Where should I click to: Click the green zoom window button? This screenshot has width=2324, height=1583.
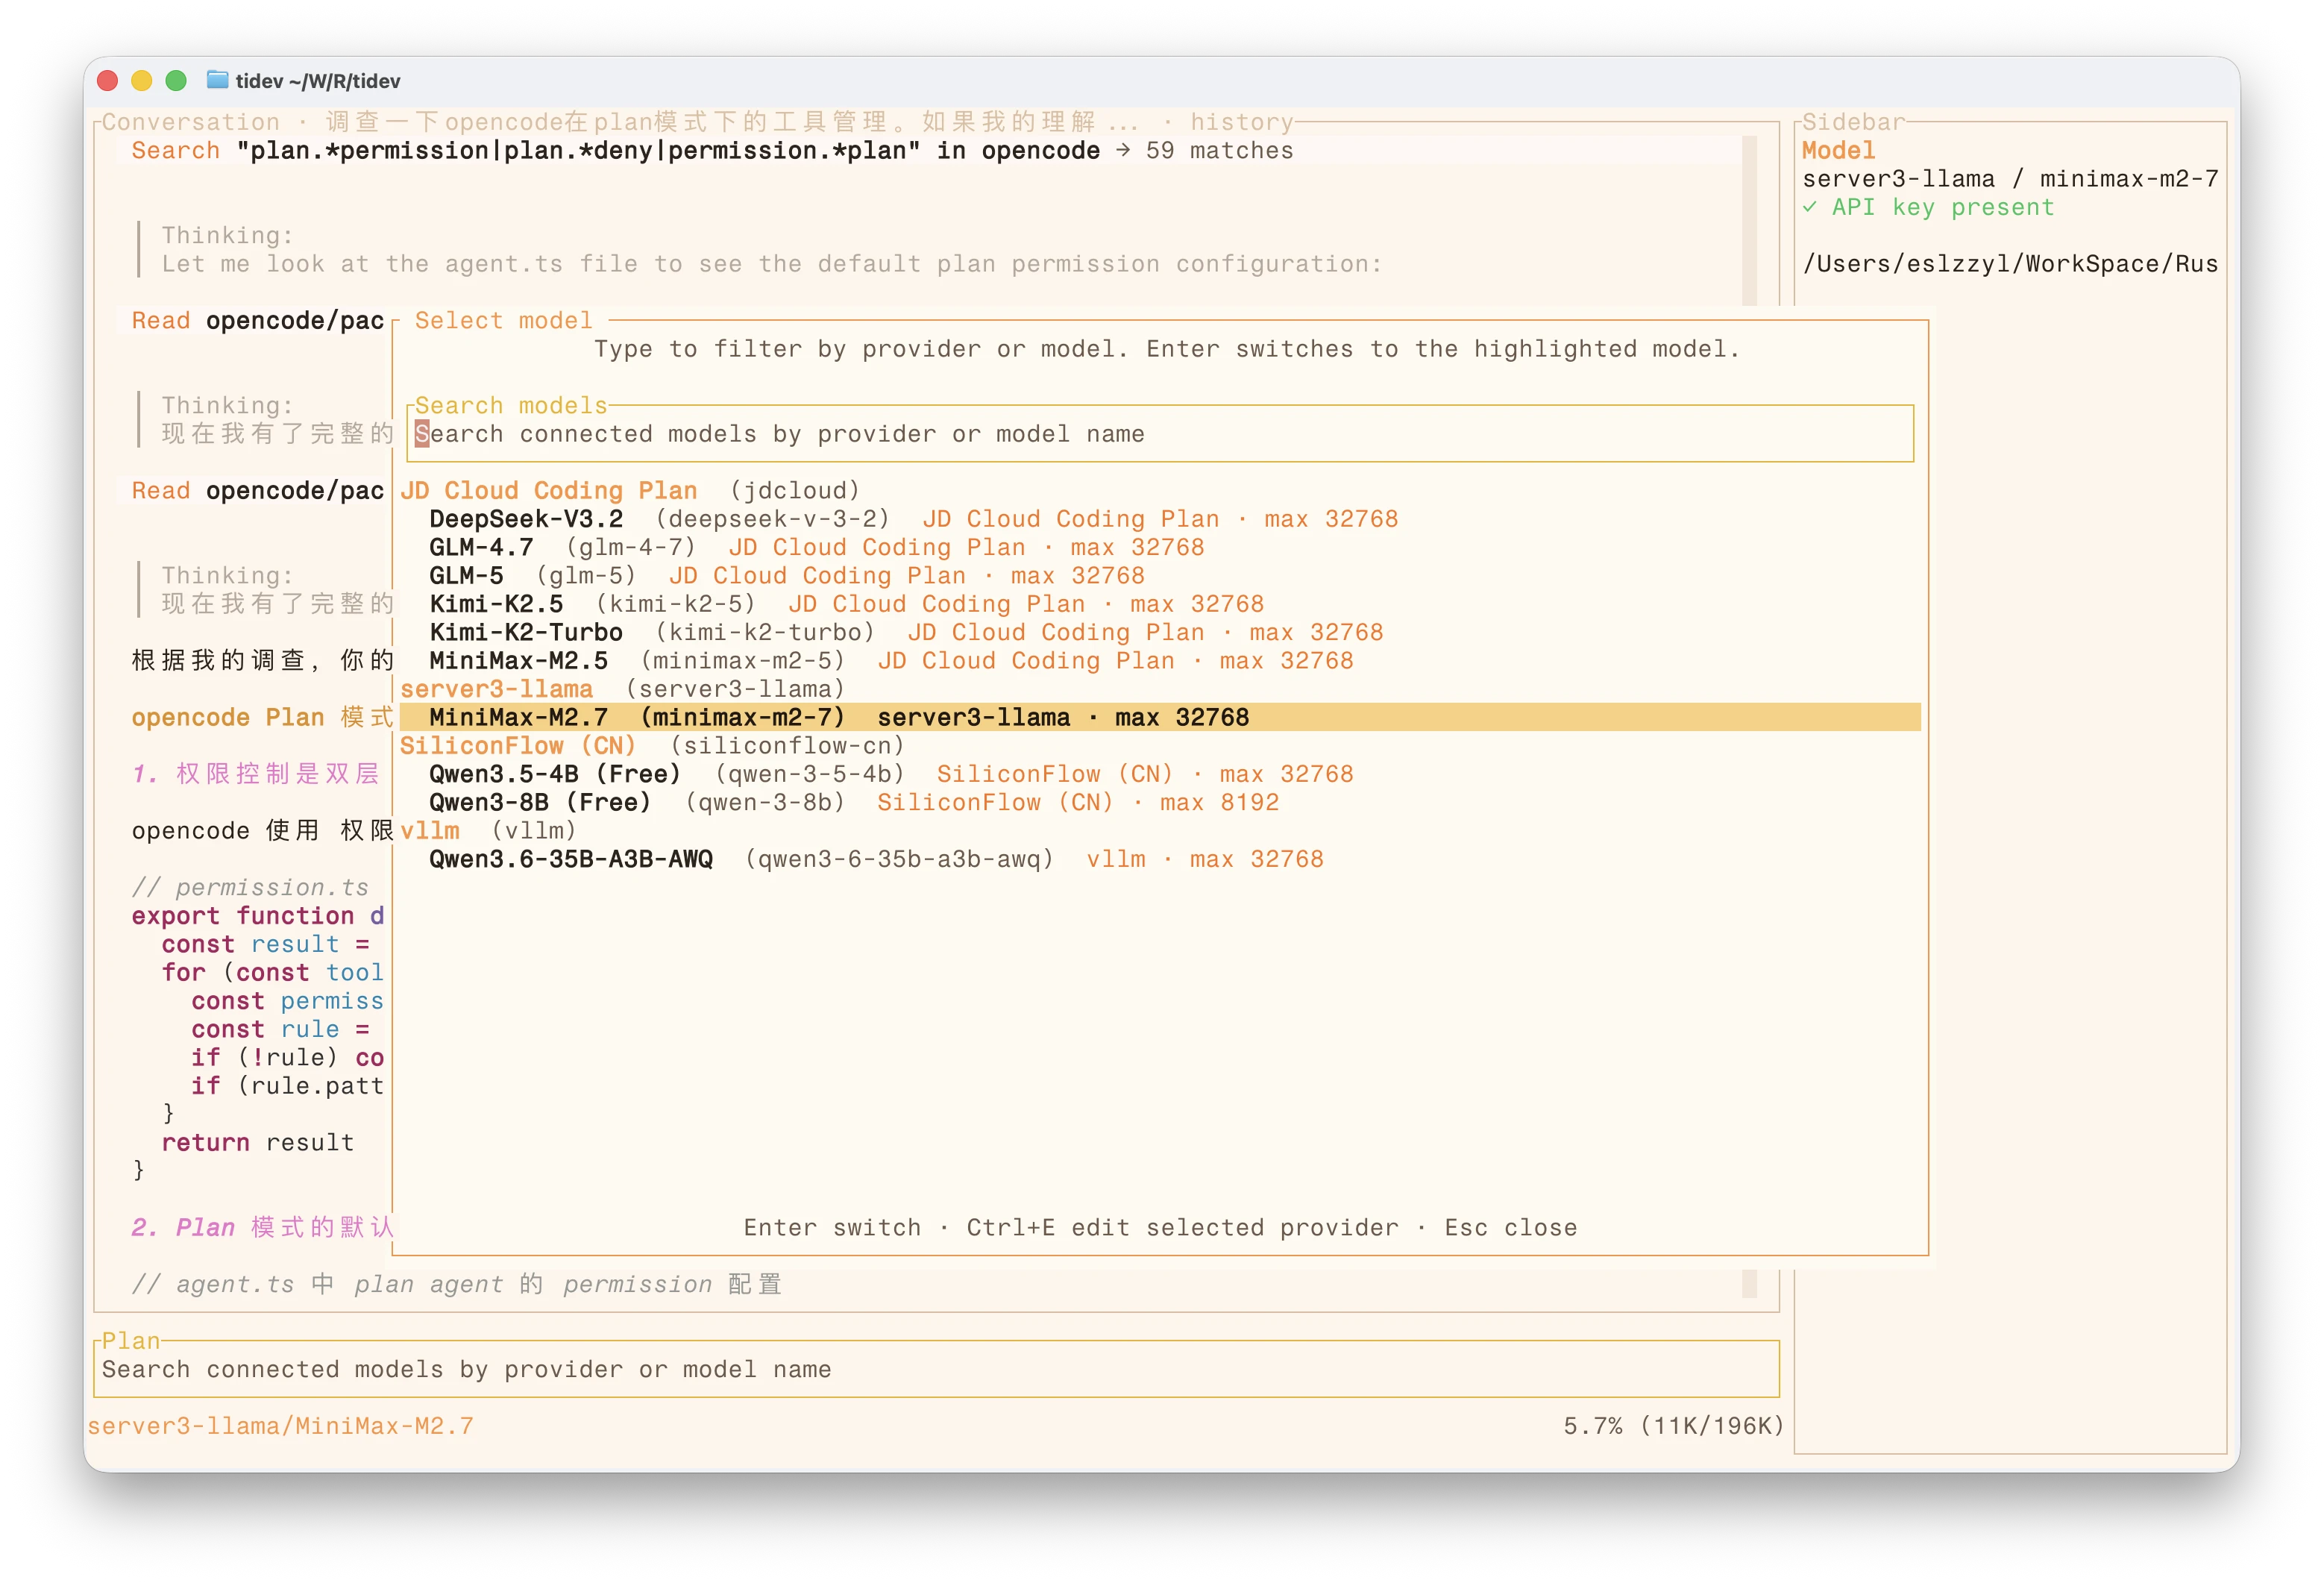tap(176, 81)
